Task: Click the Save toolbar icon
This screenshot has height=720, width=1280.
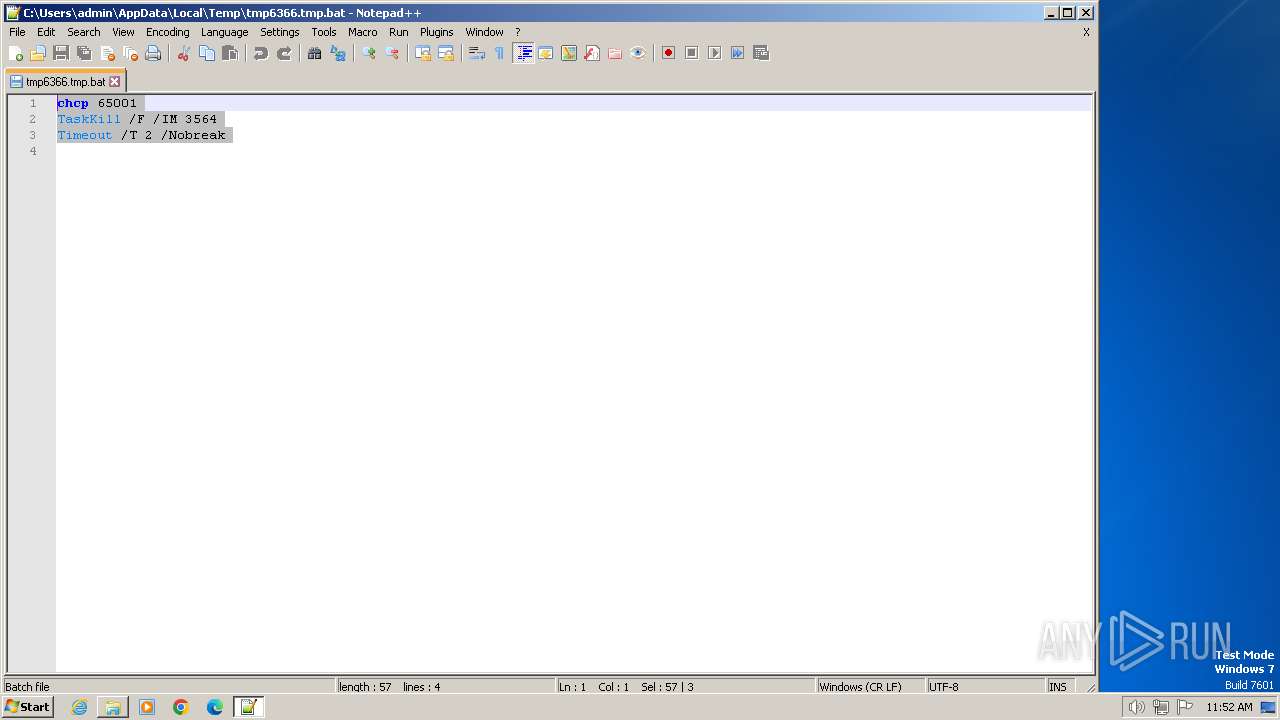Action: click(61, 53)
